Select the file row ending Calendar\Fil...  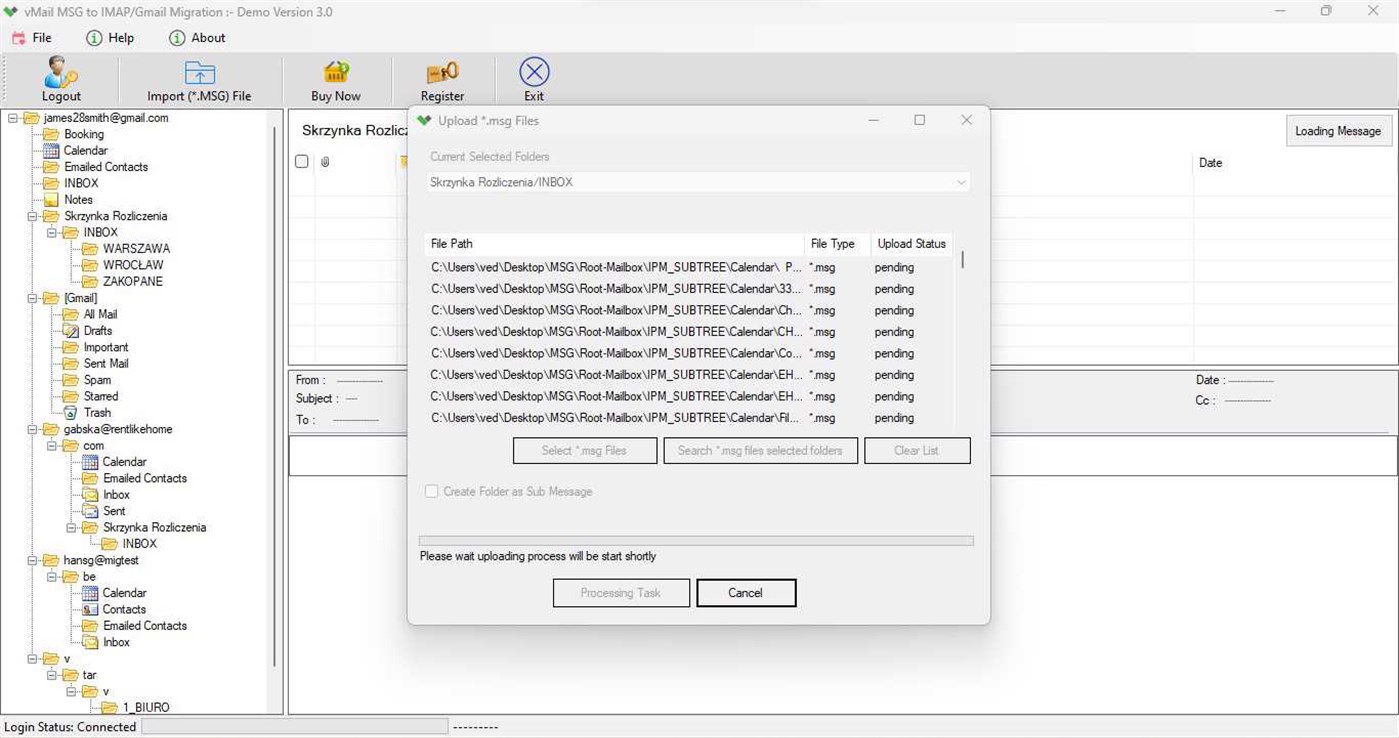coord(688,418)
